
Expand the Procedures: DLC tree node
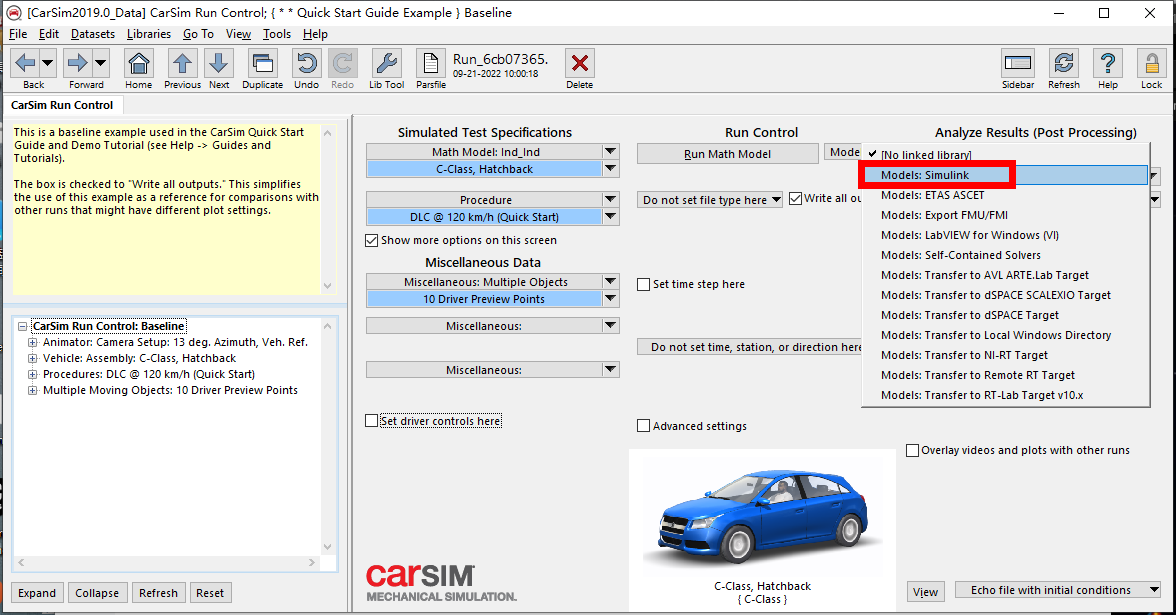[32, 374]
